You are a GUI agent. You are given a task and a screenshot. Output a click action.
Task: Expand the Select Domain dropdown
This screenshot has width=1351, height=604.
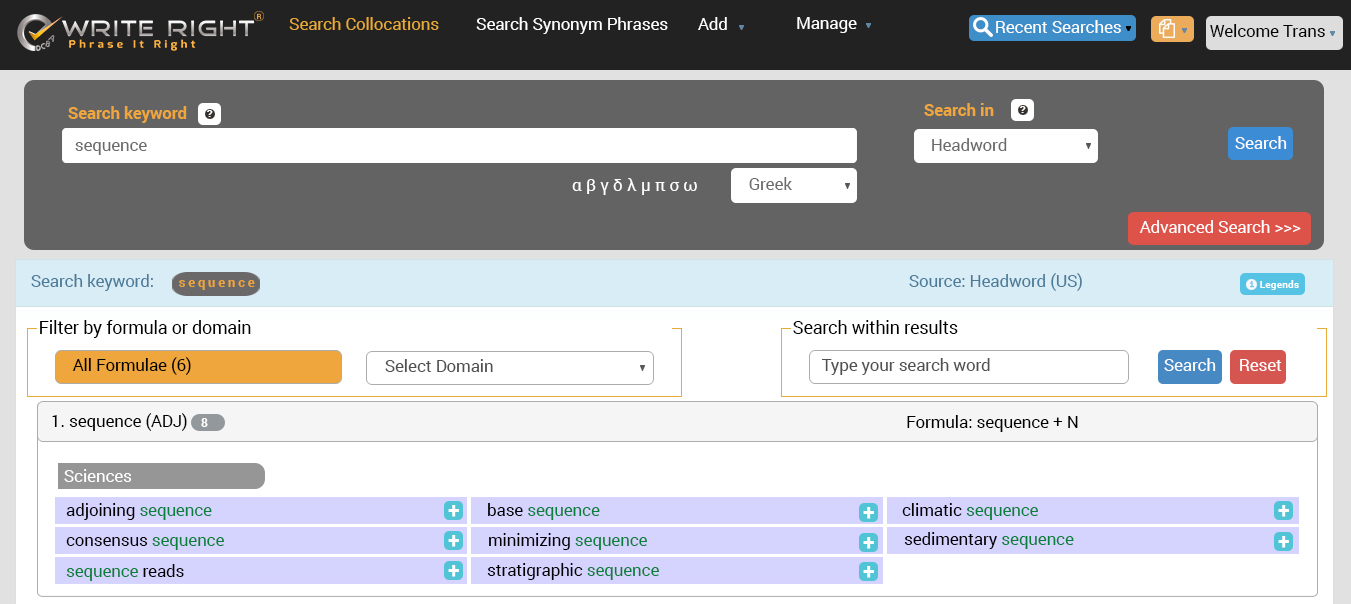click(510, 367)
